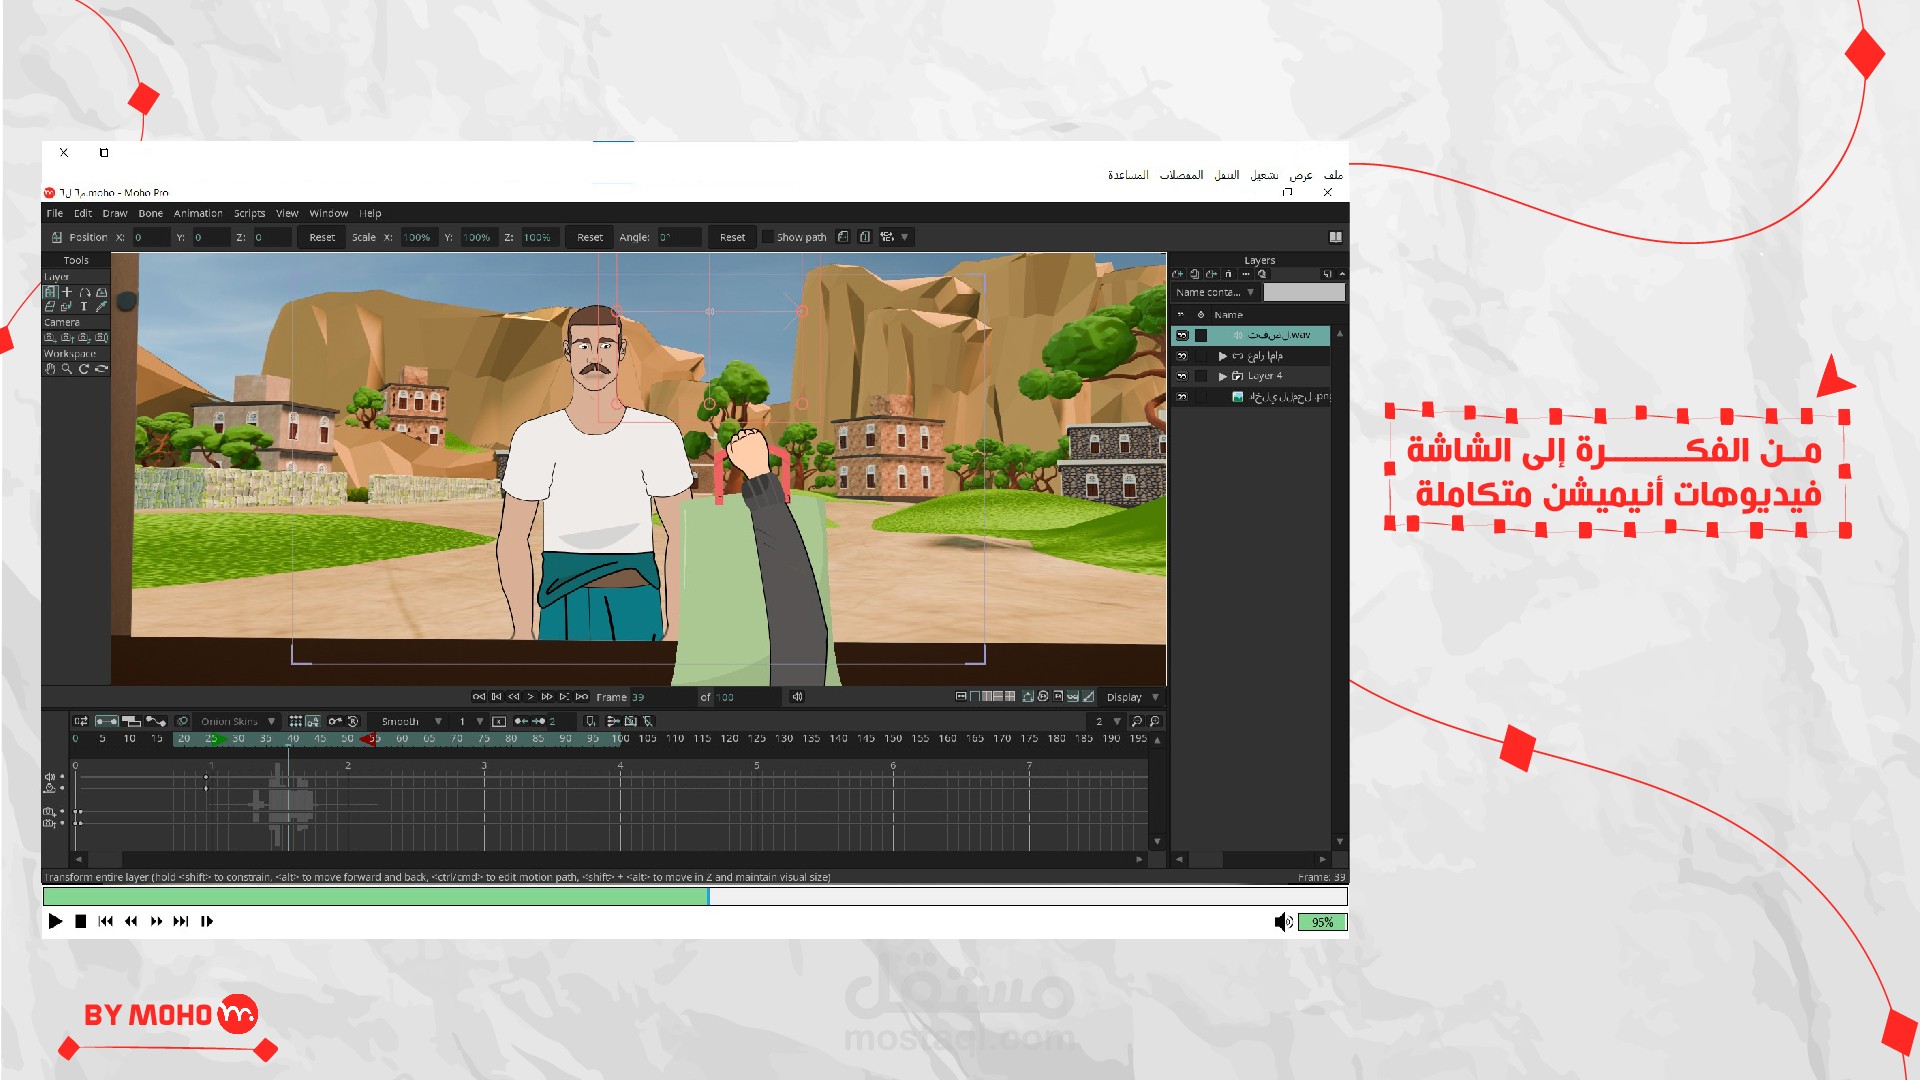Screen dimensions: 1920x1080
Task: Click the New Layer icon in Layers panel
Action: (1178, 274)
